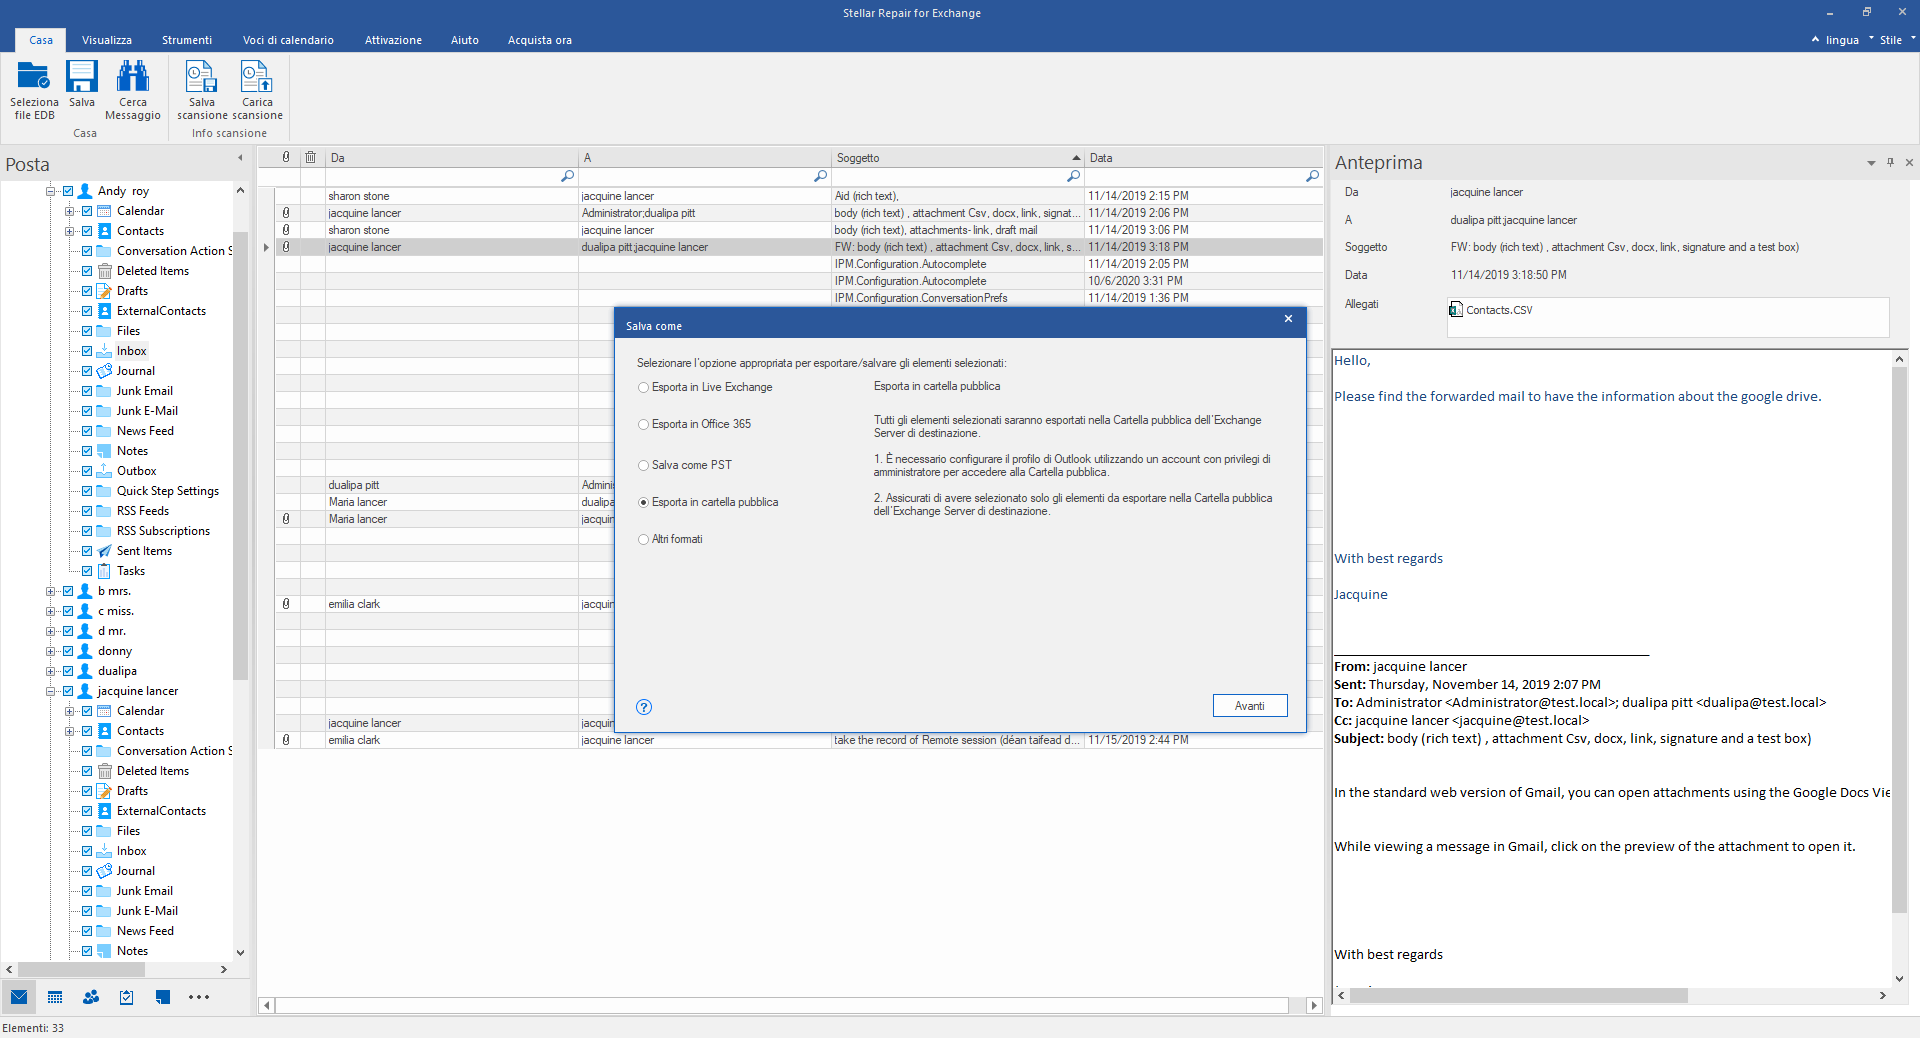
Task: Click the Seleziona file EDB icon
Action: [34, 77]
